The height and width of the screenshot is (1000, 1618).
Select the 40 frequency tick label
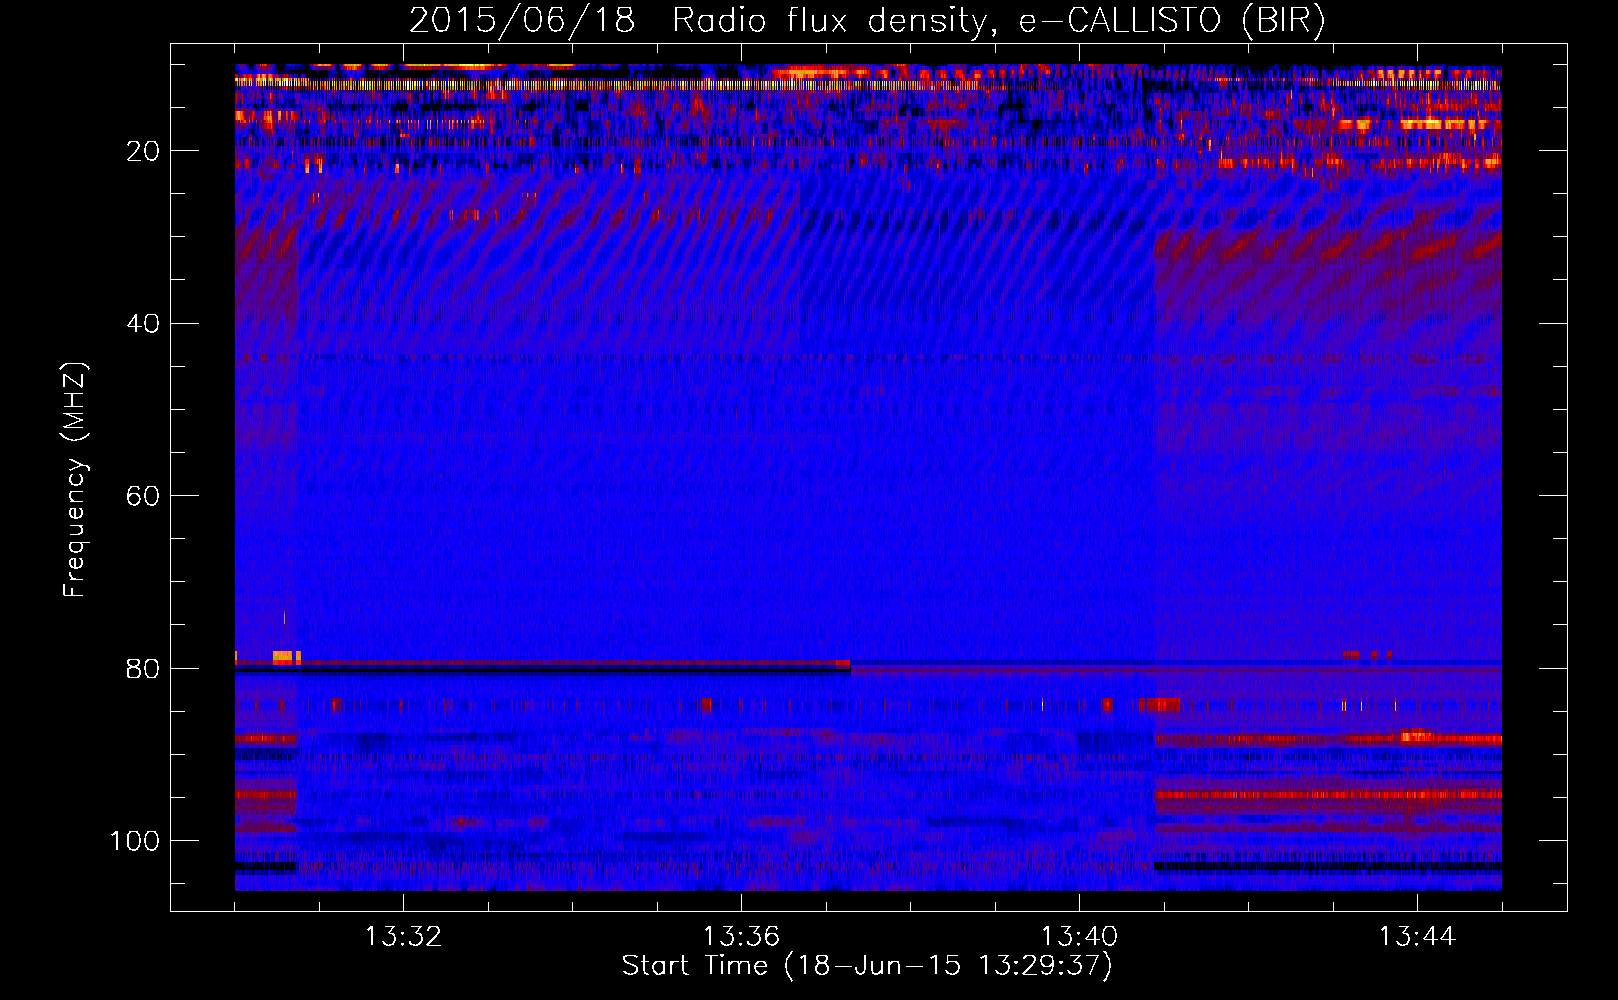pos(144,324)
